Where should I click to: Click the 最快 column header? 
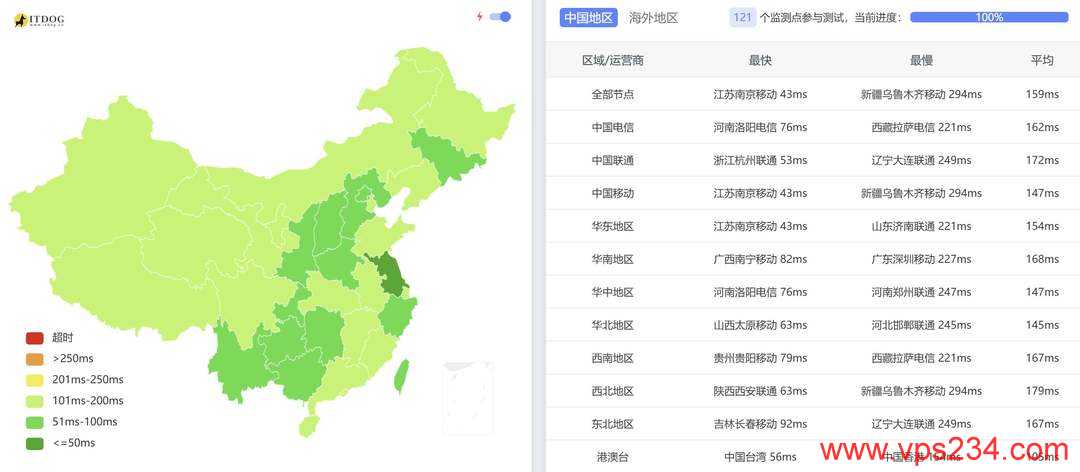pos(760,61)
